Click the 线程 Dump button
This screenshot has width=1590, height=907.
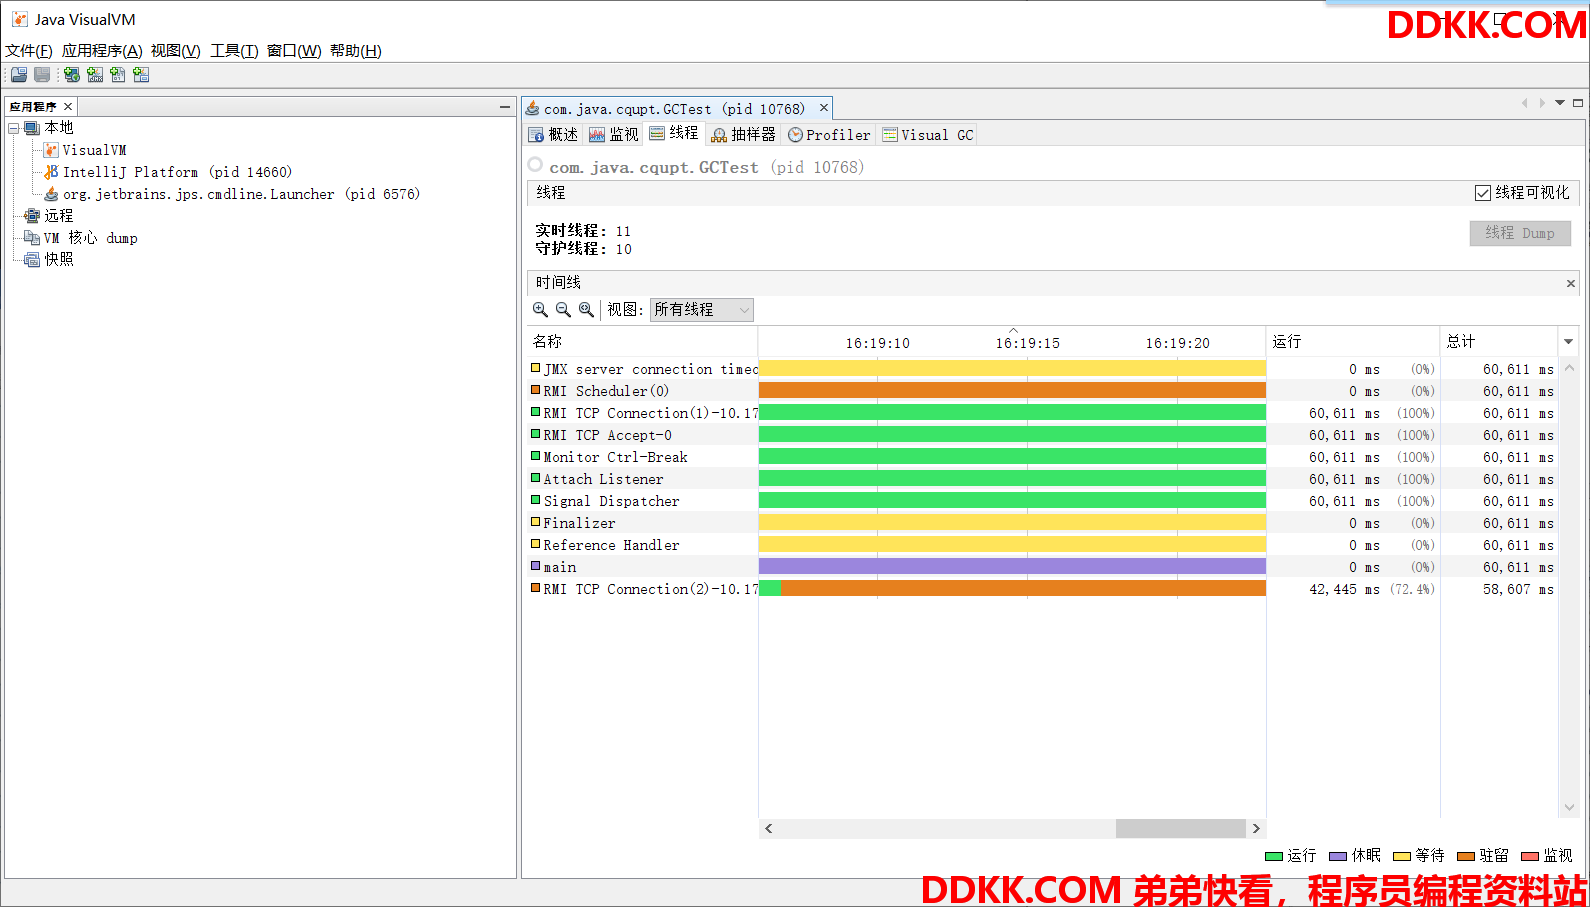coord(1520,233)
